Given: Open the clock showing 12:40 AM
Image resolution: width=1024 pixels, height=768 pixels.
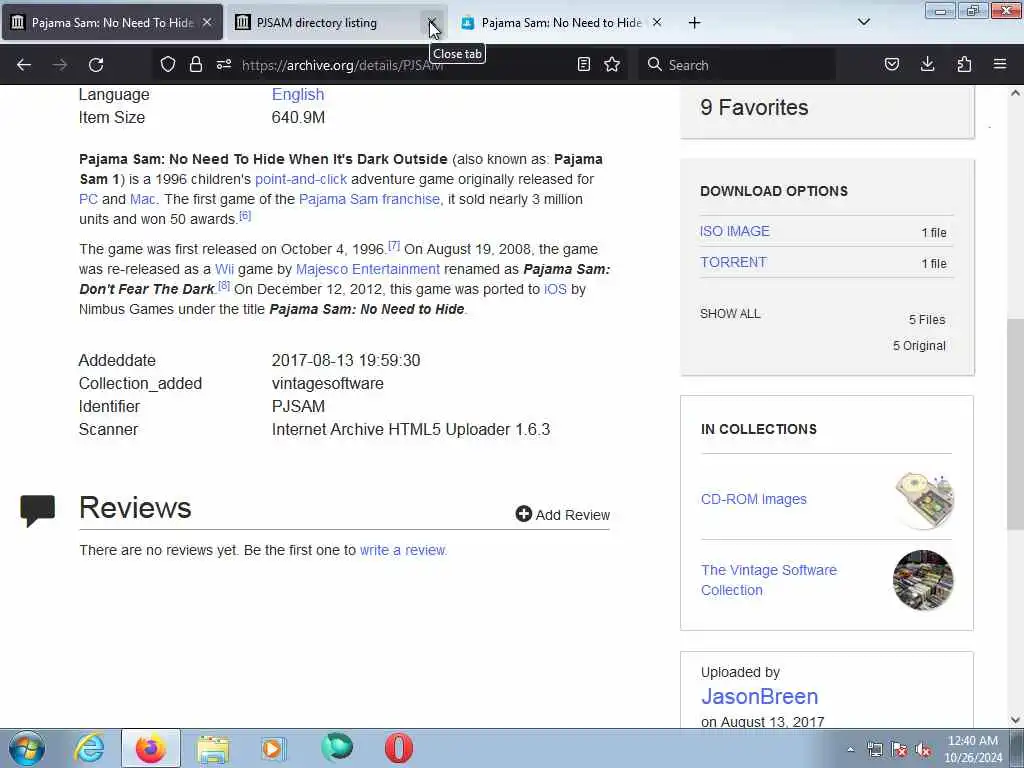Looking at the screenshot, I should click(973, 749).
